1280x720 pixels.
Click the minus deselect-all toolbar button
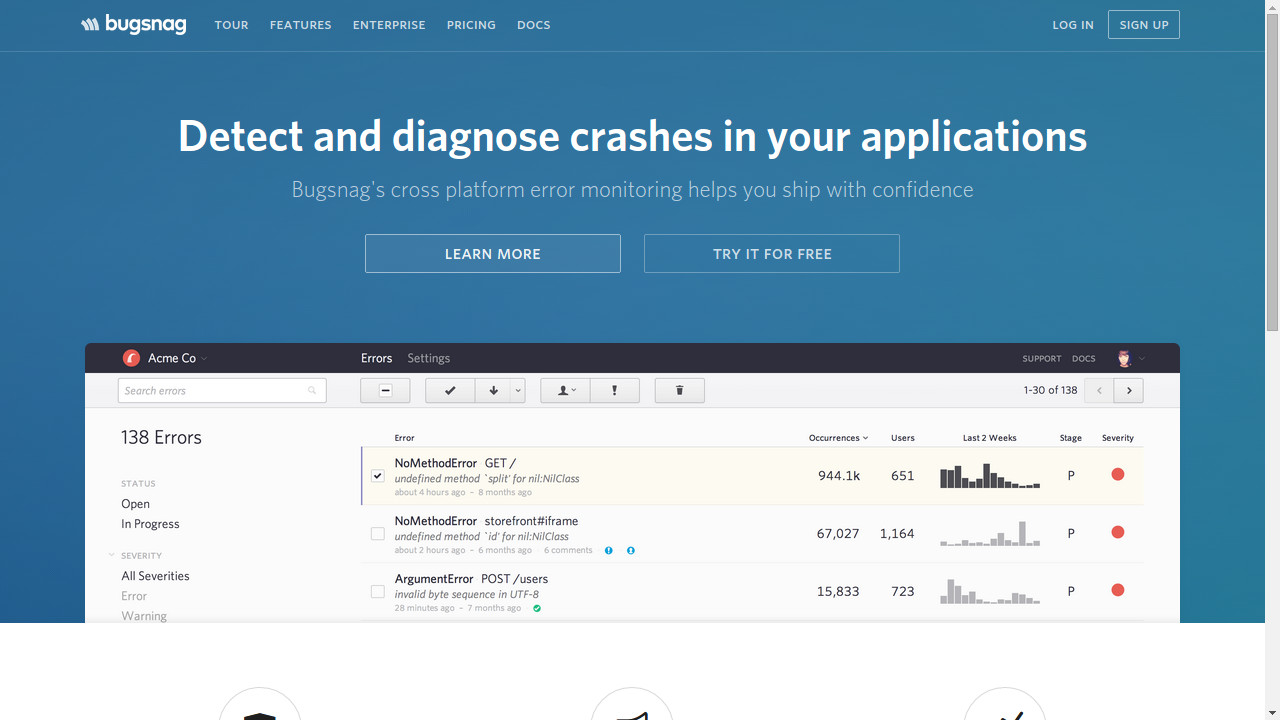point(385,391)
